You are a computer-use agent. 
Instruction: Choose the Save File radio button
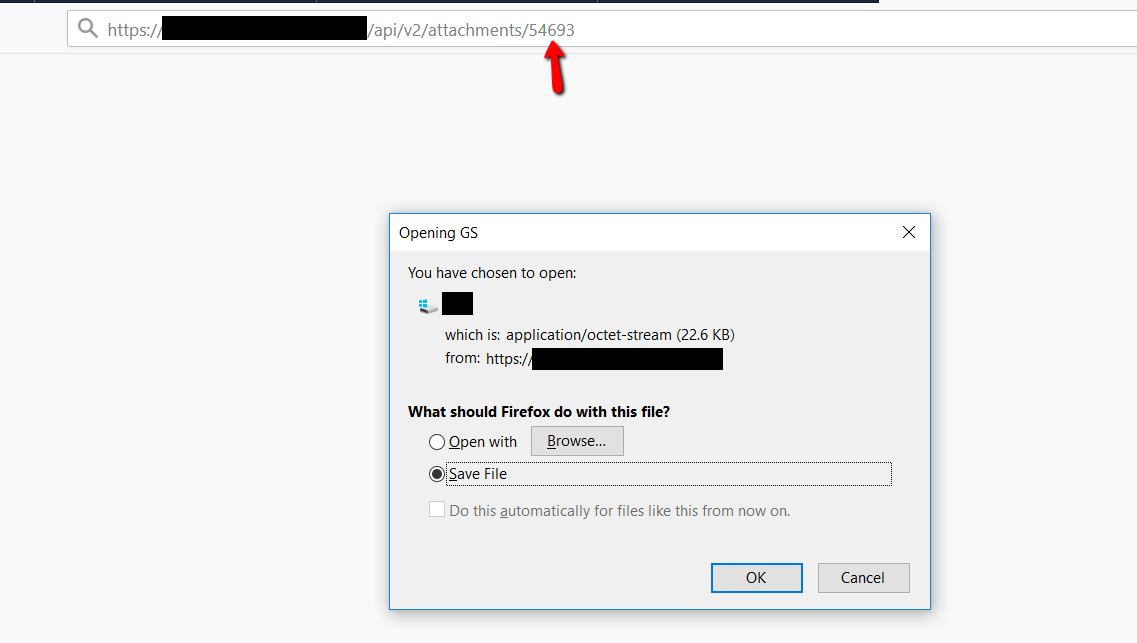pos(437,474)
